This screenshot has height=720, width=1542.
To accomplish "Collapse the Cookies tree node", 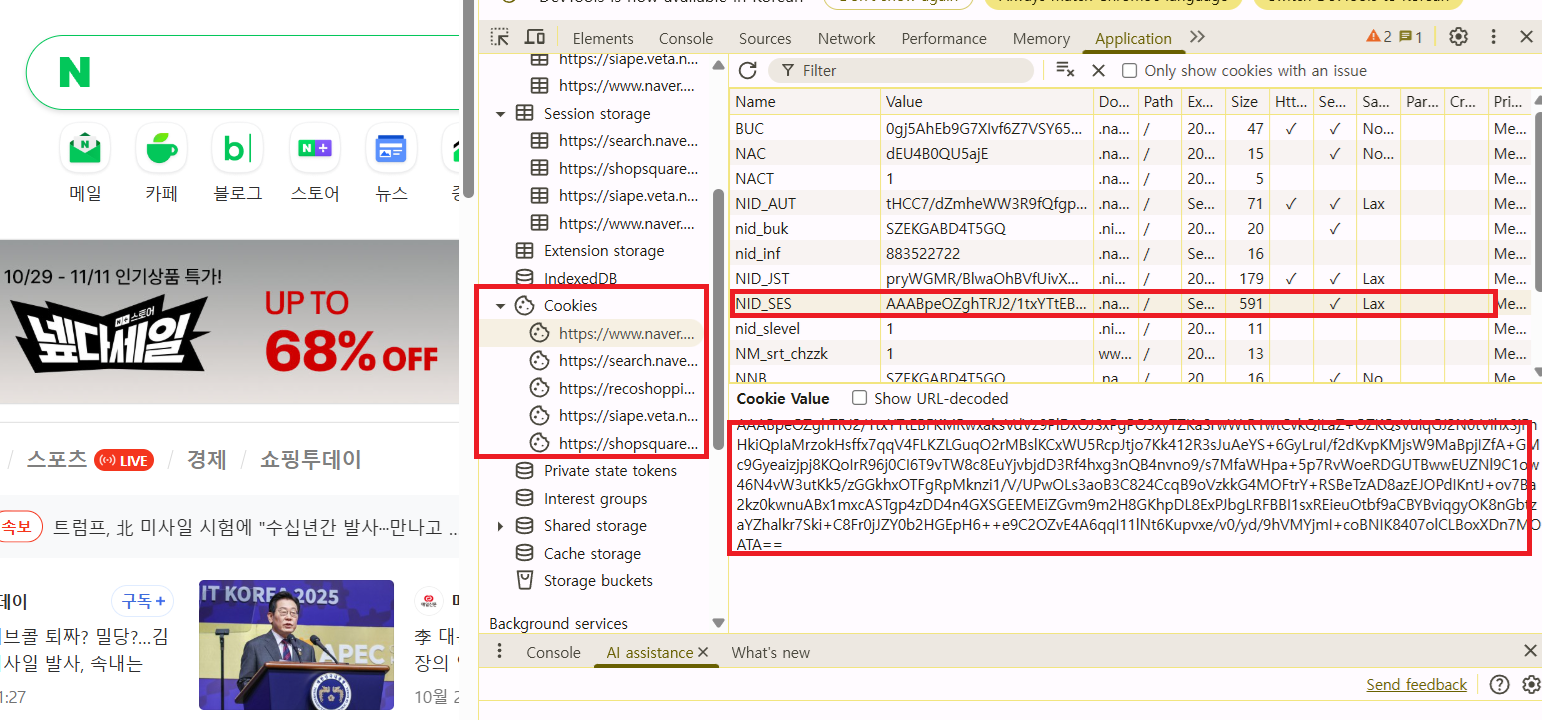I will pos(500,305).
